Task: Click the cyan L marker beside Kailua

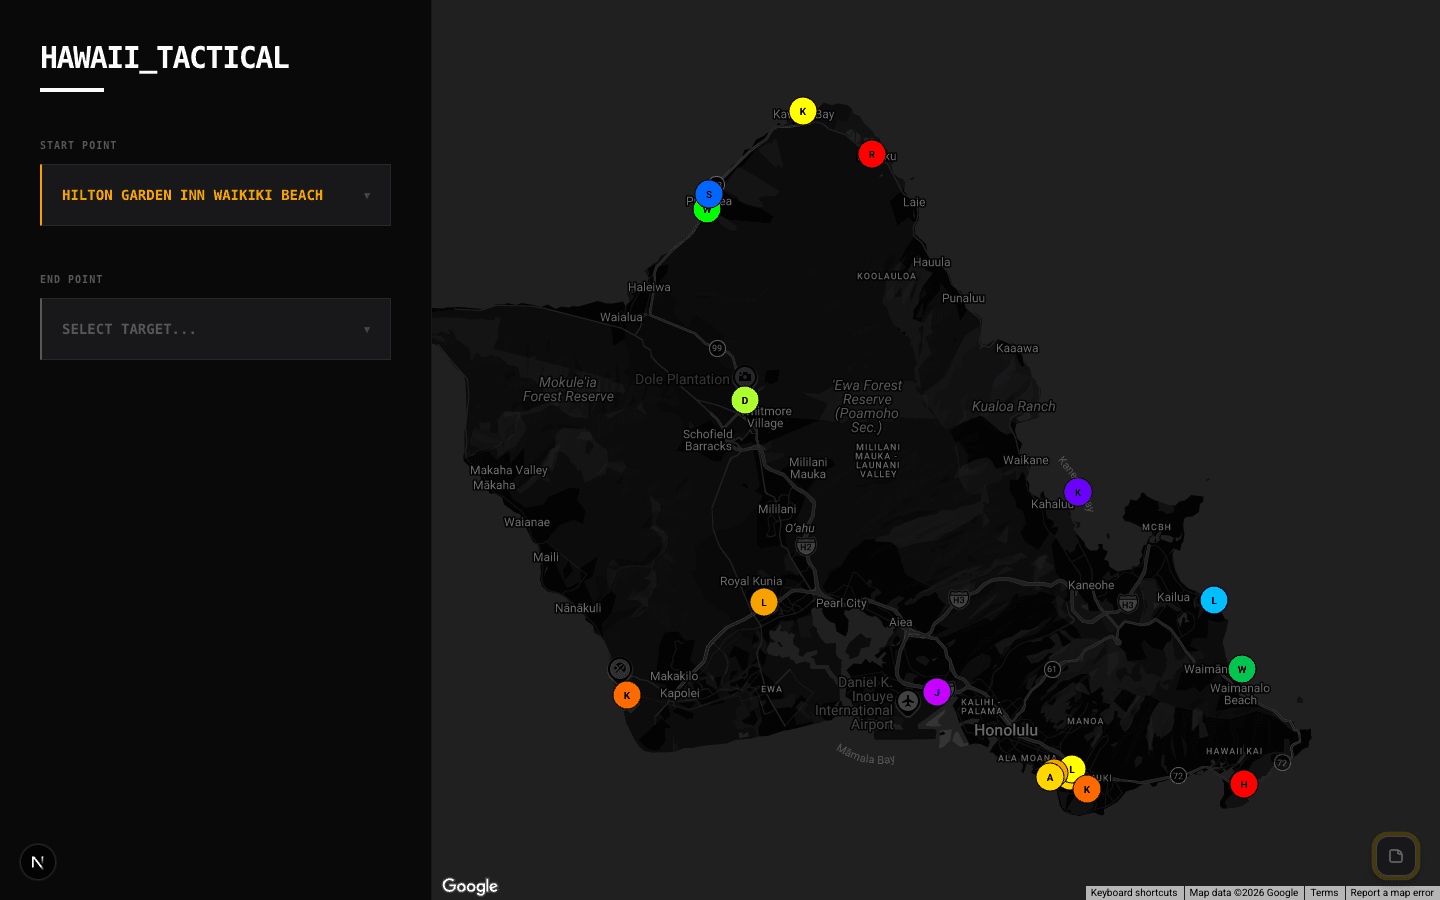Action: 1213,599
